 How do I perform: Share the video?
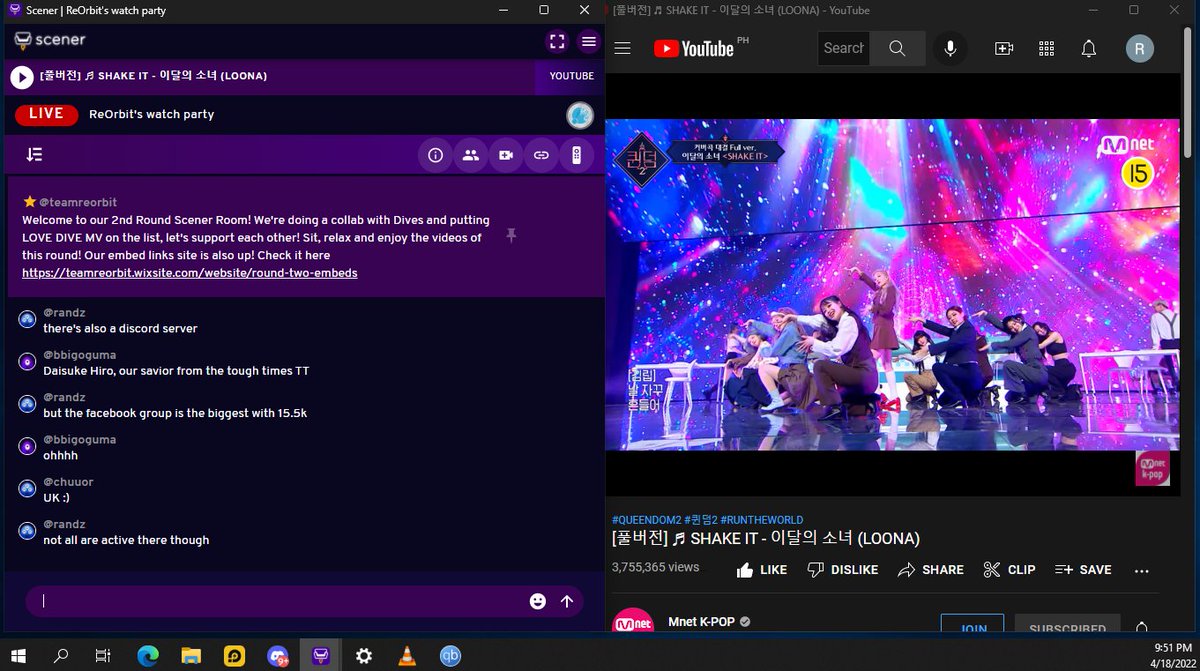[x=930, y=569]
